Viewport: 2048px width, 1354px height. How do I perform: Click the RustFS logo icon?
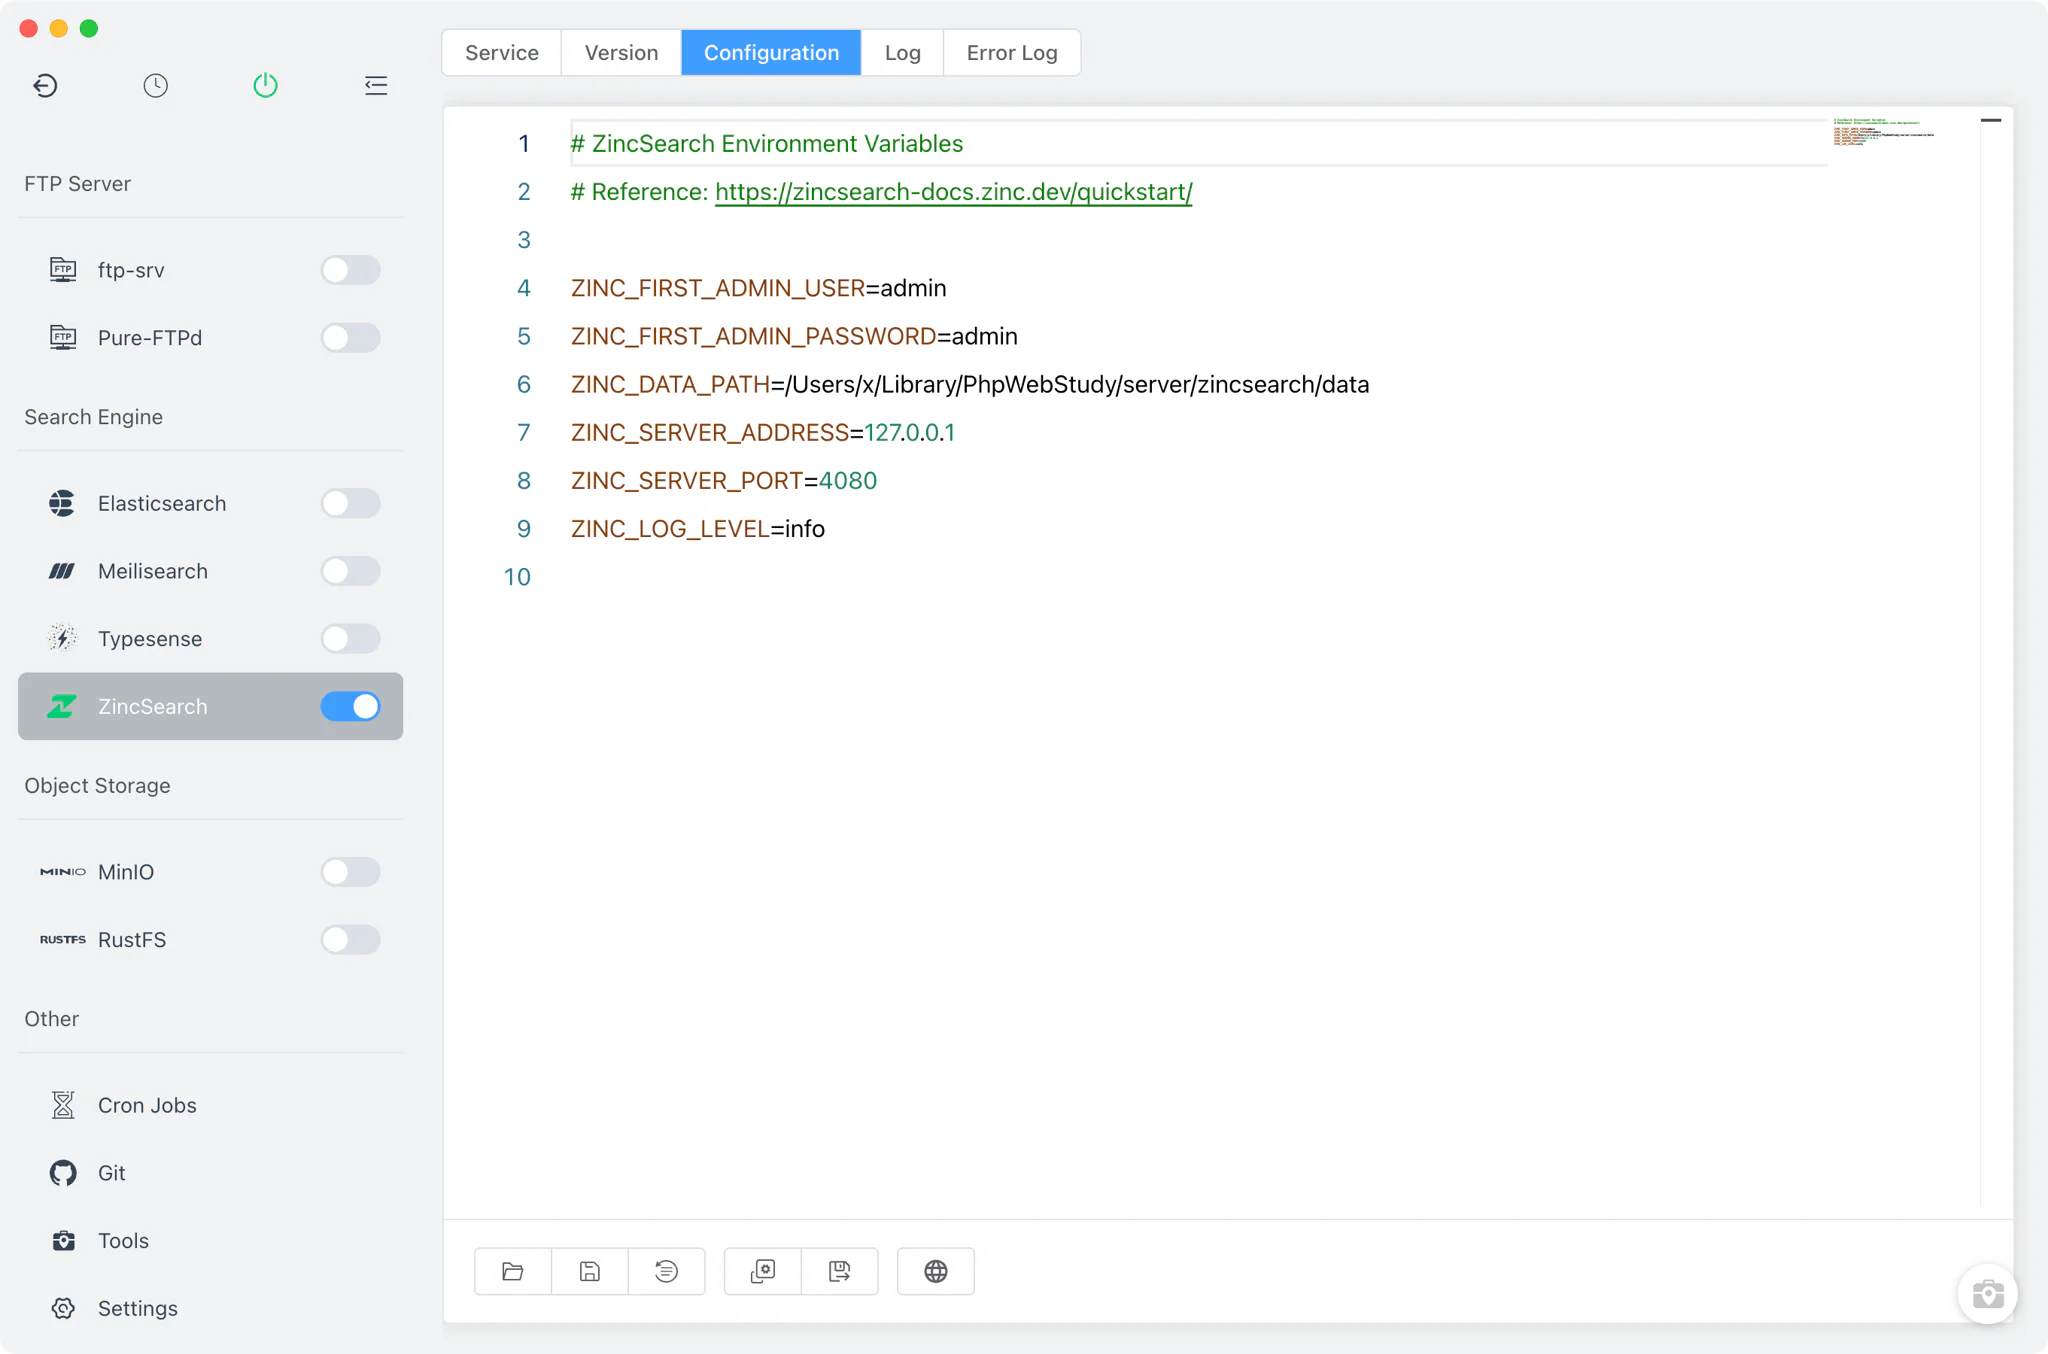pos(63,939)
